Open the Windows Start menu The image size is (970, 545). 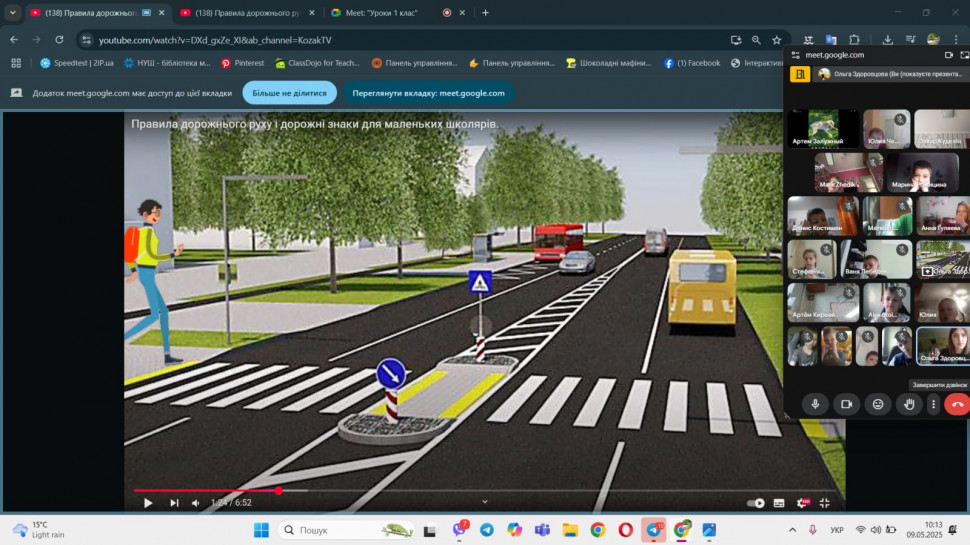coord(261,530)
